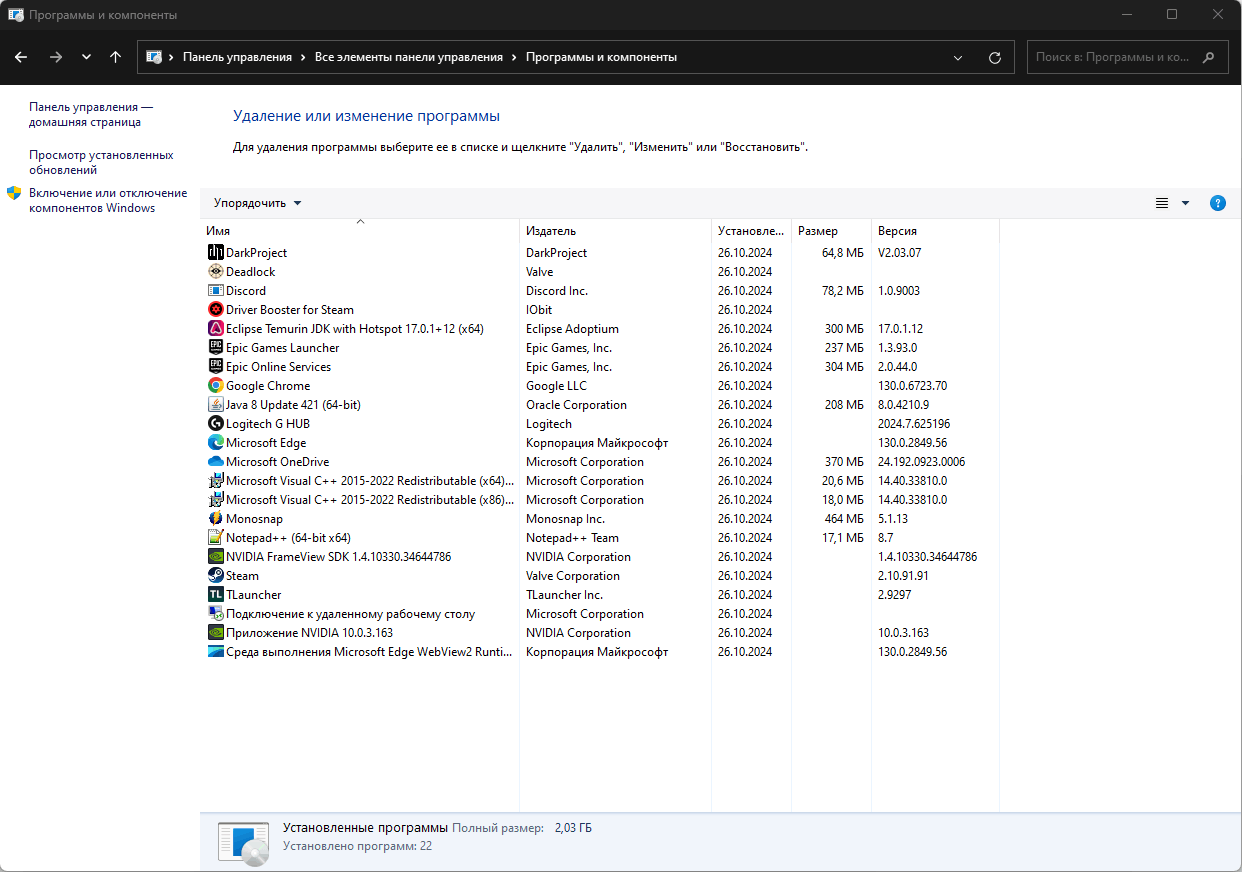This screenshot has width=1242, height=872.
Task: Open the view options dropdown arrow
Action: 1185,203
